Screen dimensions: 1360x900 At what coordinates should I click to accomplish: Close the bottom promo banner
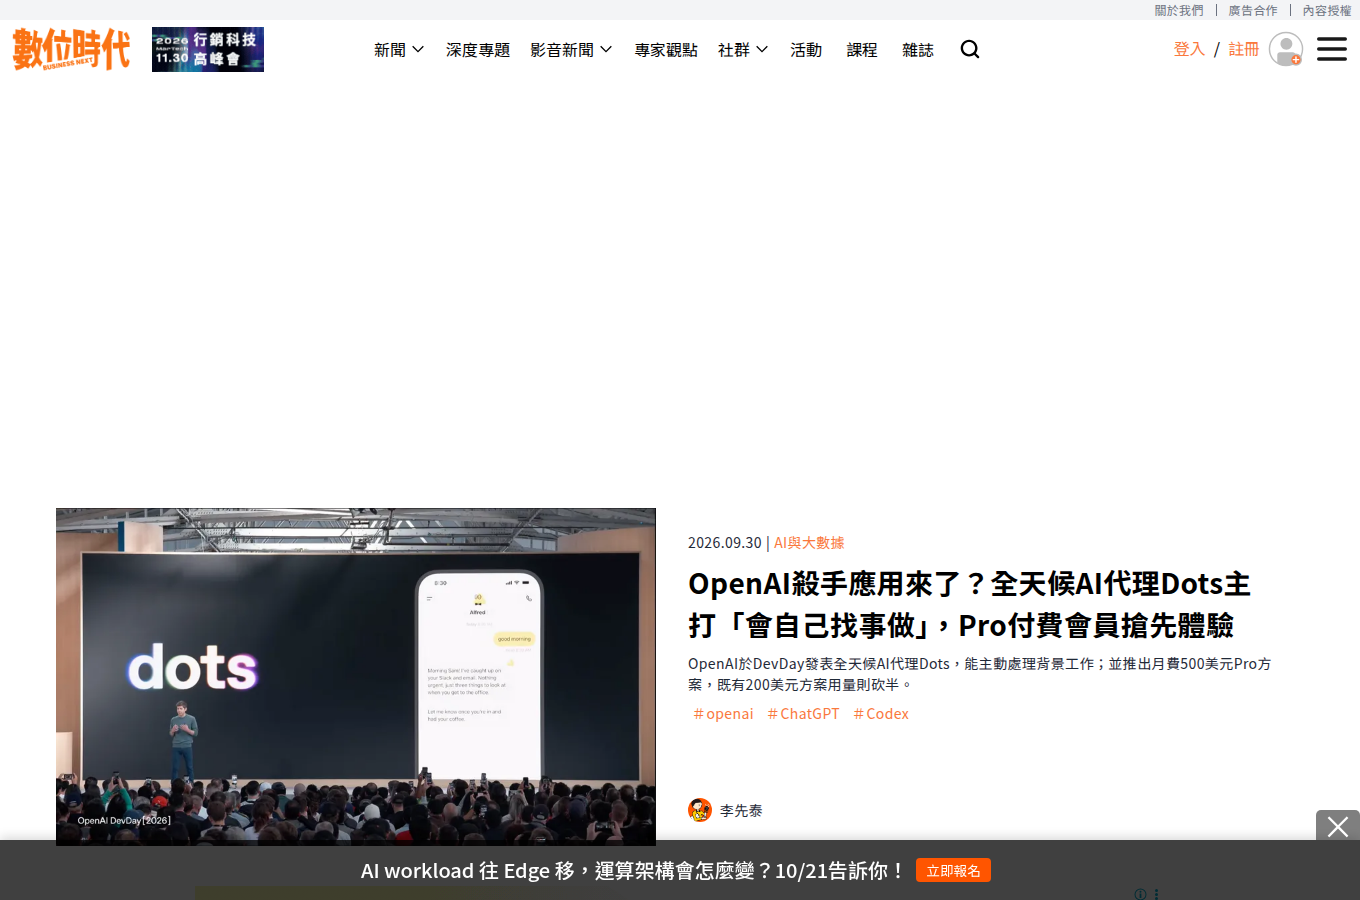(x=1338, y=826)
